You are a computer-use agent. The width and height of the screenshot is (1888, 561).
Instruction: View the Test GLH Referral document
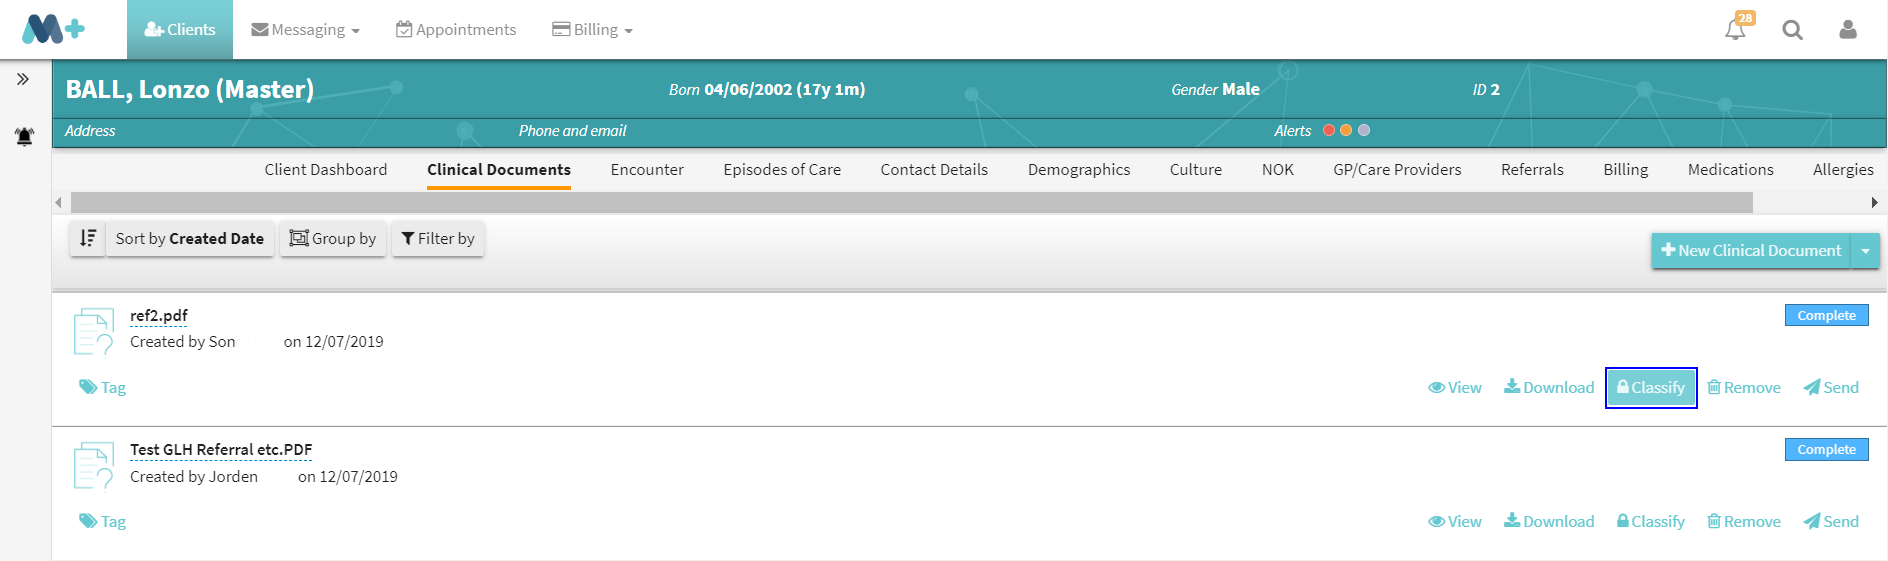(1455, 522)
